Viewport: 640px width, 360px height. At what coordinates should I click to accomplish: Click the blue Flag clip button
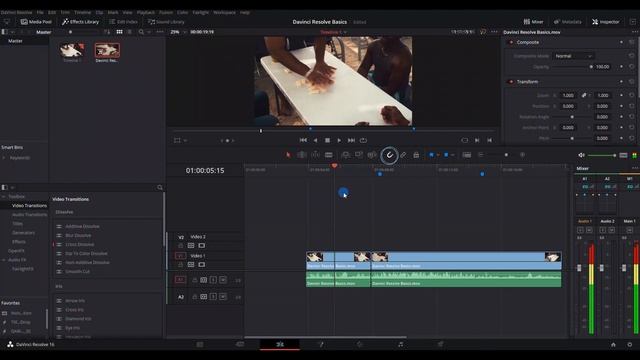[x=431, y=155]
